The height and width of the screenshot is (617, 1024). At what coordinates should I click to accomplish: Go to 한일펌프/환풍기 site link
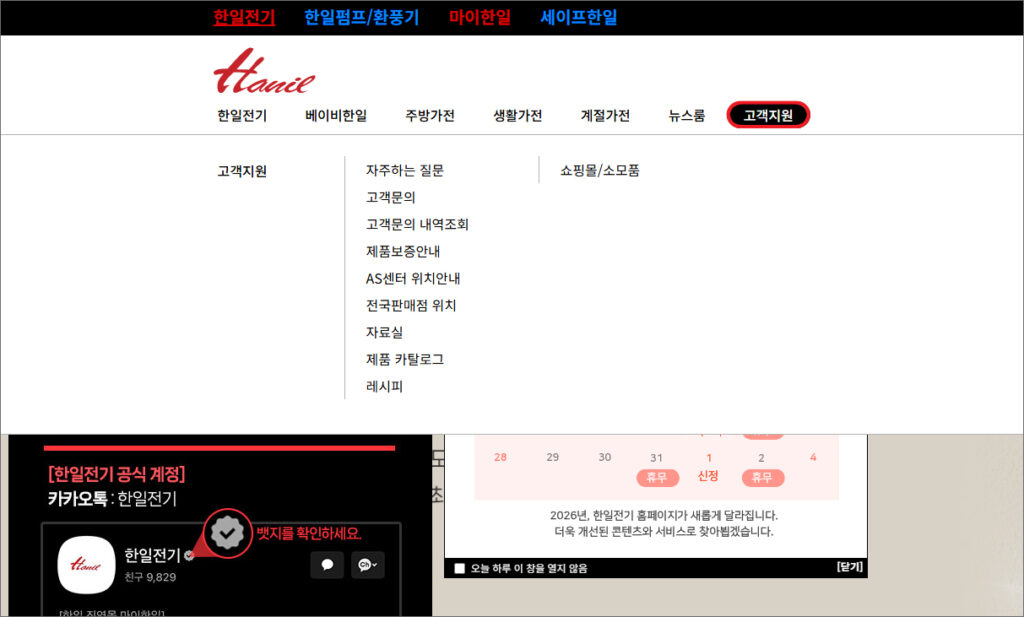(x=362, y=17)
